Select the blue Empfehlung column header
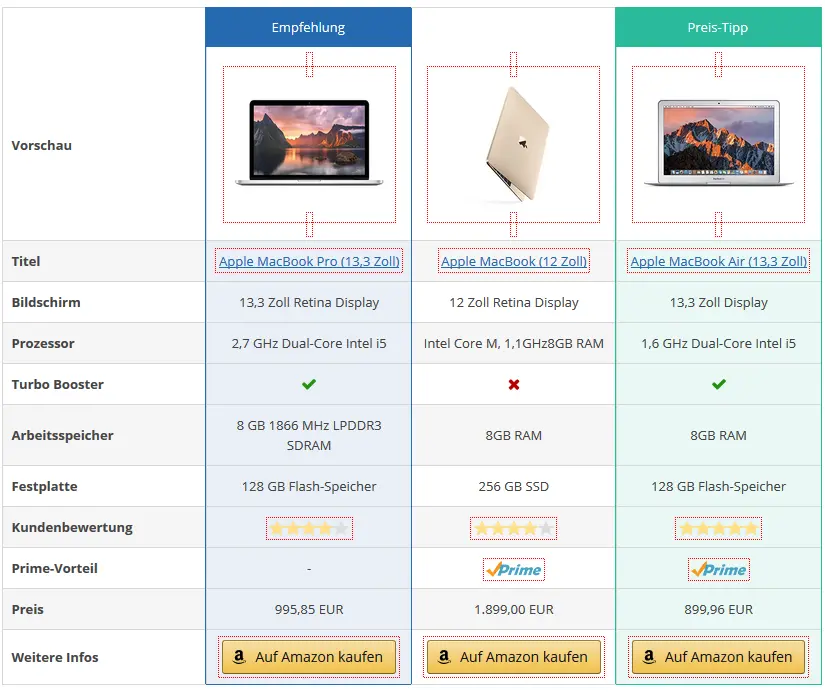Image resolution: width=825 pixels, height=692 pixels. pyautogui.click(x=308, y=27)
